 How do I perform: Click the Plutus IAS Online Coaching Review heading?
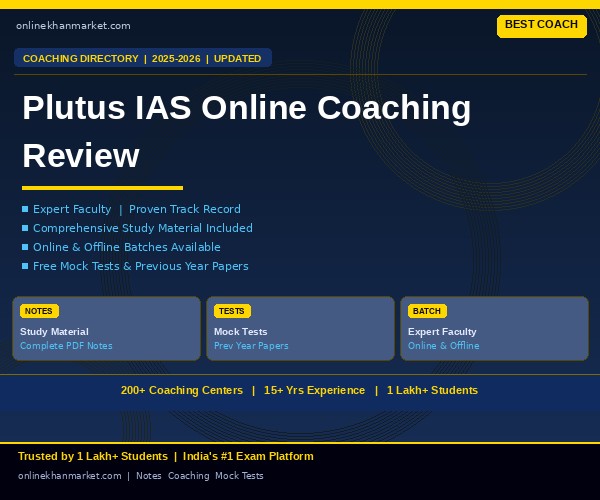pos(246,131)
